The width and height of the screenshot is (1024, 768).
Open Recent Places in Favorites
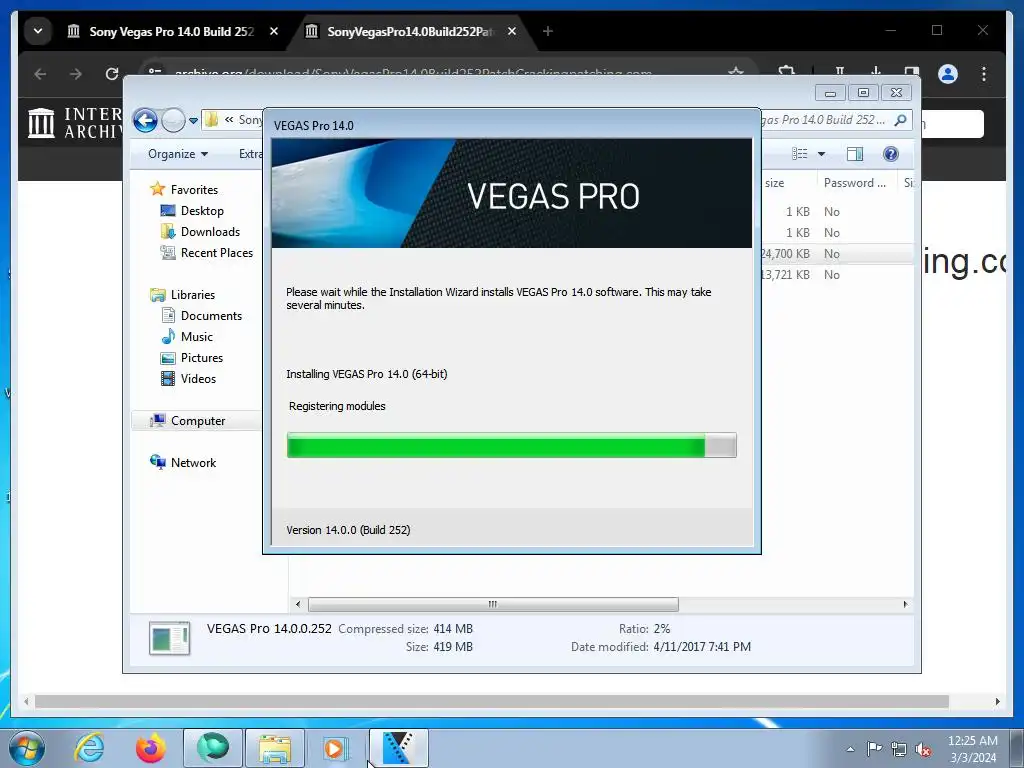point(216,253)
